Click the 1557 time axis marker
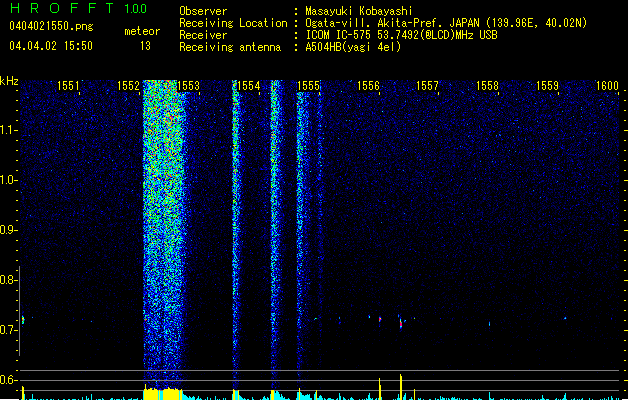Image resolution: width=629 pixels, height=400 pixels. pos(428,86)
